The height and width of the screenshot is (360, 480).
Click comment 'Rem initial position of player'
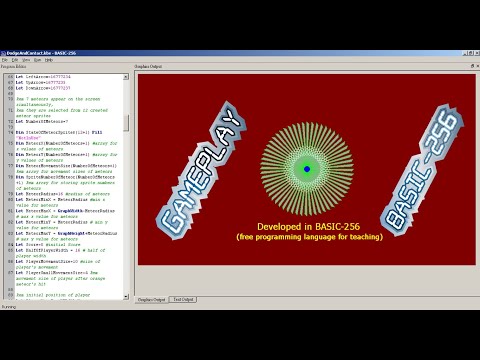(53, 295)
